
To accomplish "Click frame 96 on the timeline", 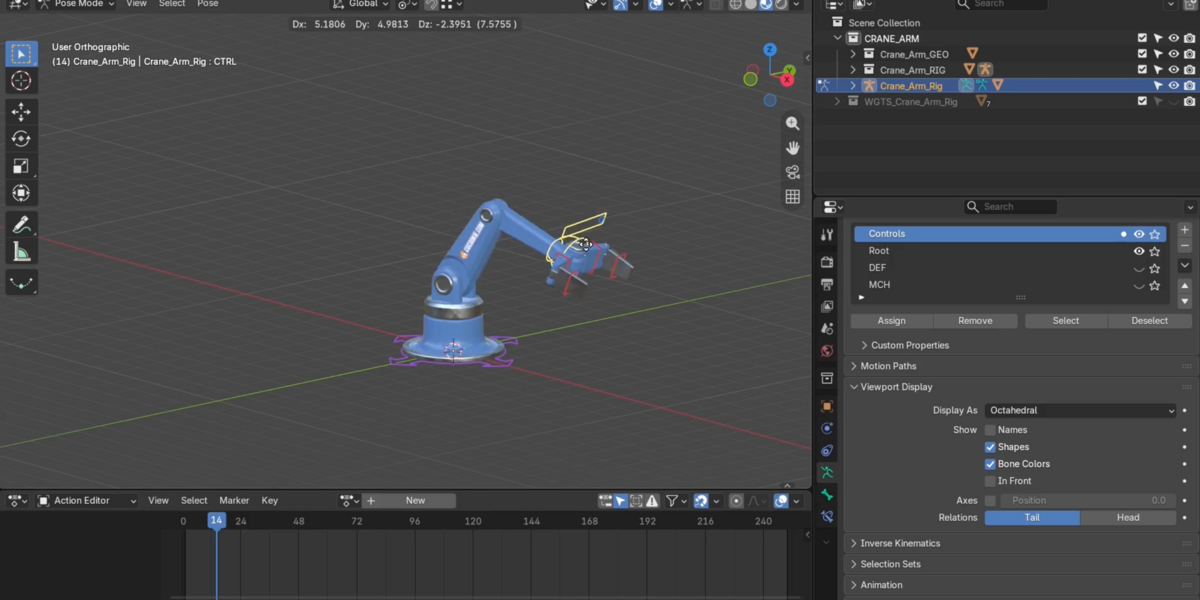I will pos(415,521).
